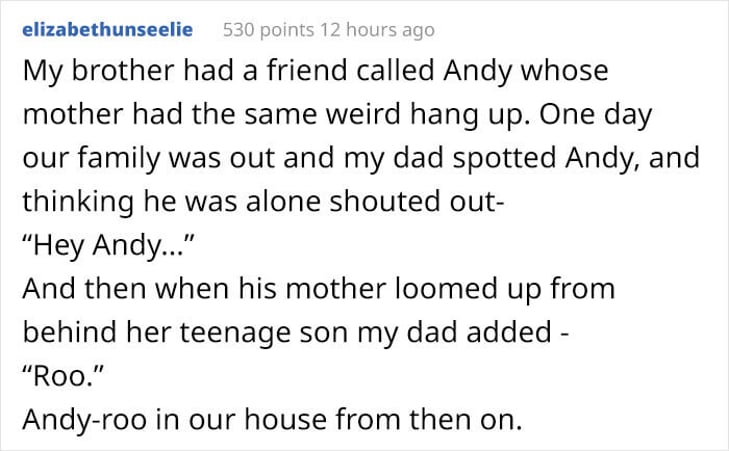729x451 pixels.
Task: Click the words loomed up from
Action: coord(504,289)
